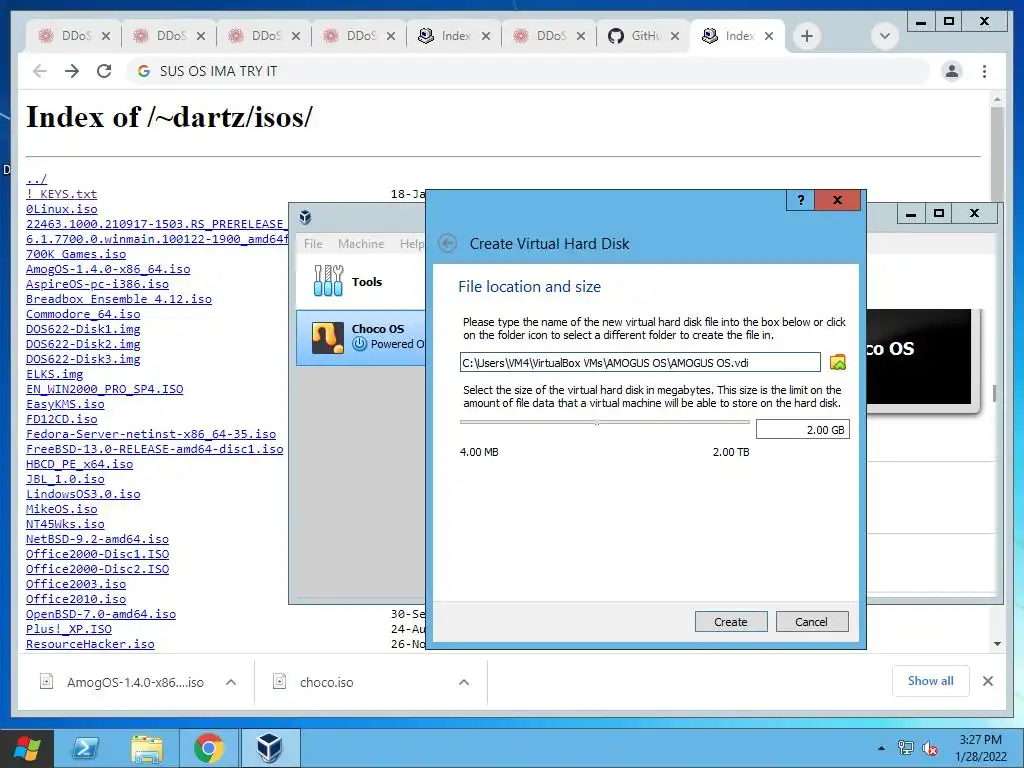Open the AmogOS-1.4.0-x86_64.iso link
1024x768 pixels.
click(x=108, y=269)
